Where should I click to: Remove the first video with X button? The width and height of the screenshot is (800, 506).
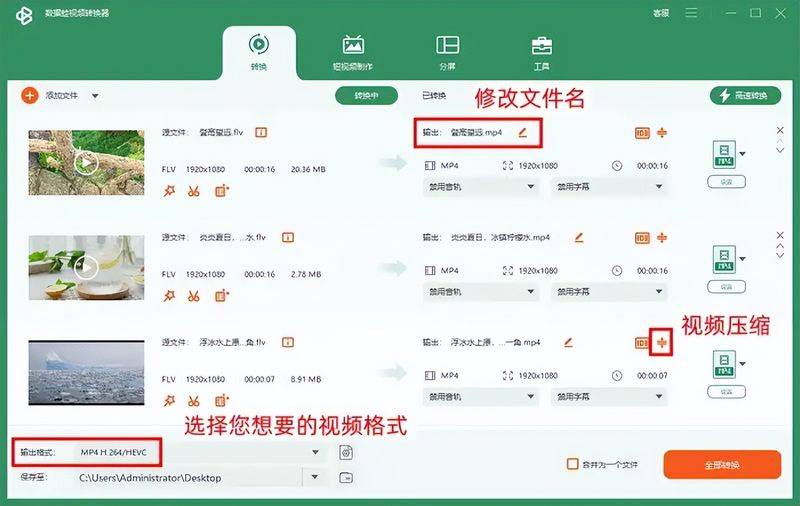click(780, 131)
